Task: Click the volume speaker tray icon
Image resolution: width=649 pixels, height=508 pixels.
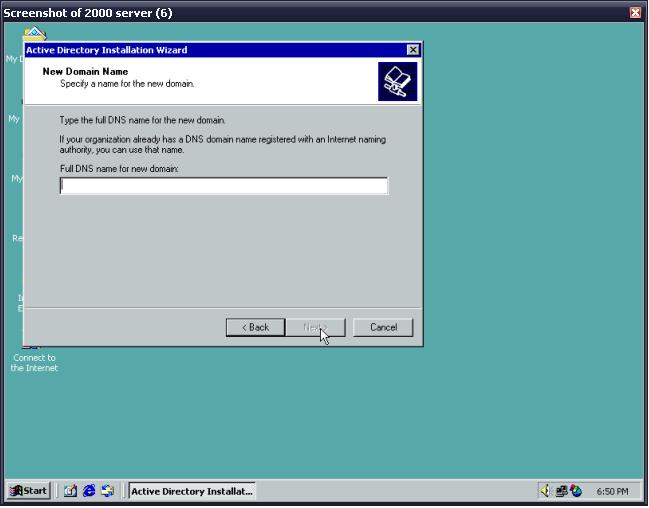Action: (x=546, y=491)
